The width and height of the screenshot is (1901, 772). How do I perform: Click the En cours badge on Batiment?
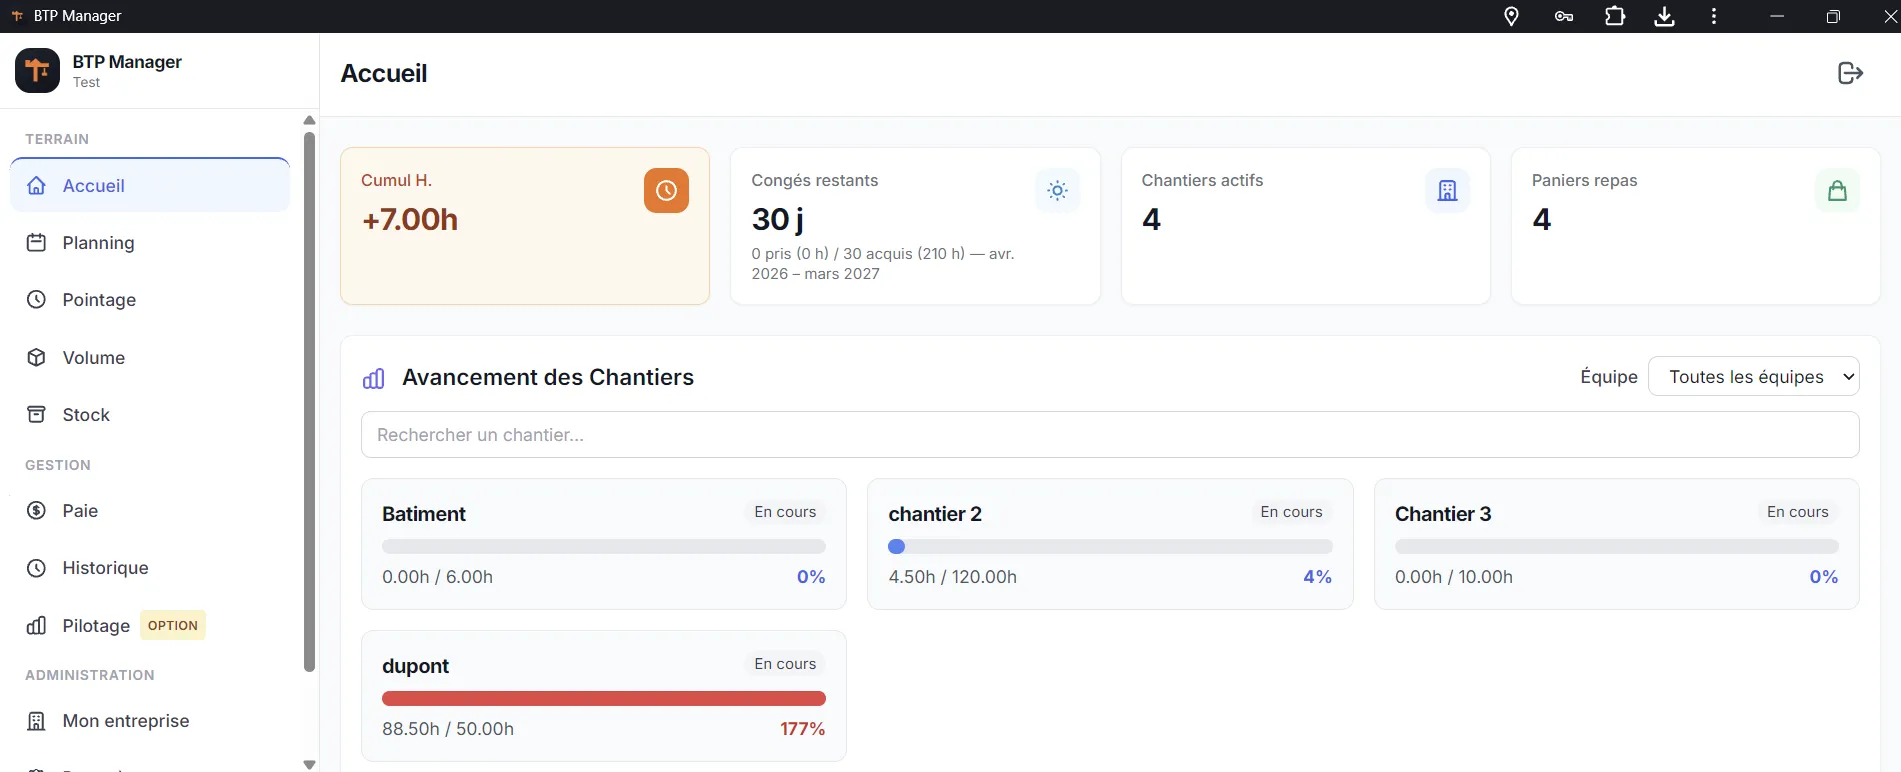[x=785, y=512]
